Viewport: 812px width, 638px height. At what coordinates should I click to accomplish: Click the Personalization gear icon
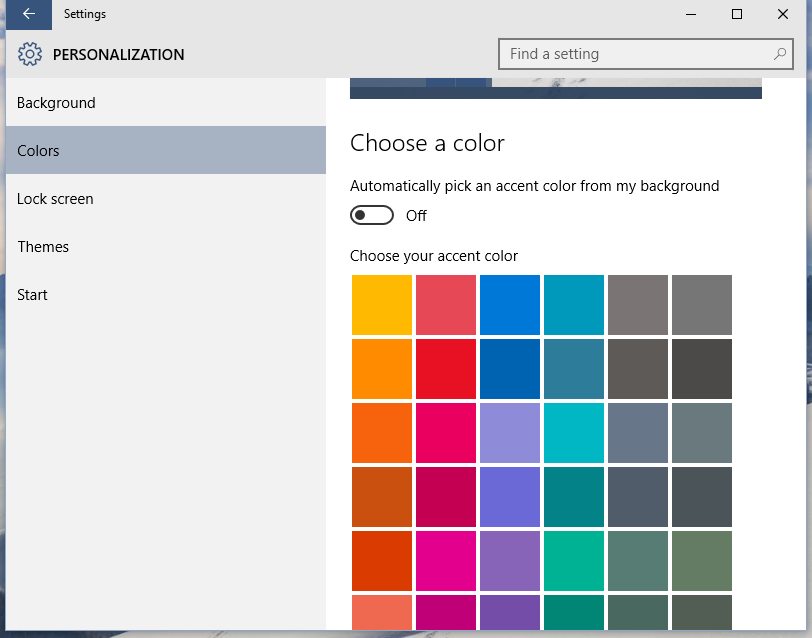[x=30, y=55]
